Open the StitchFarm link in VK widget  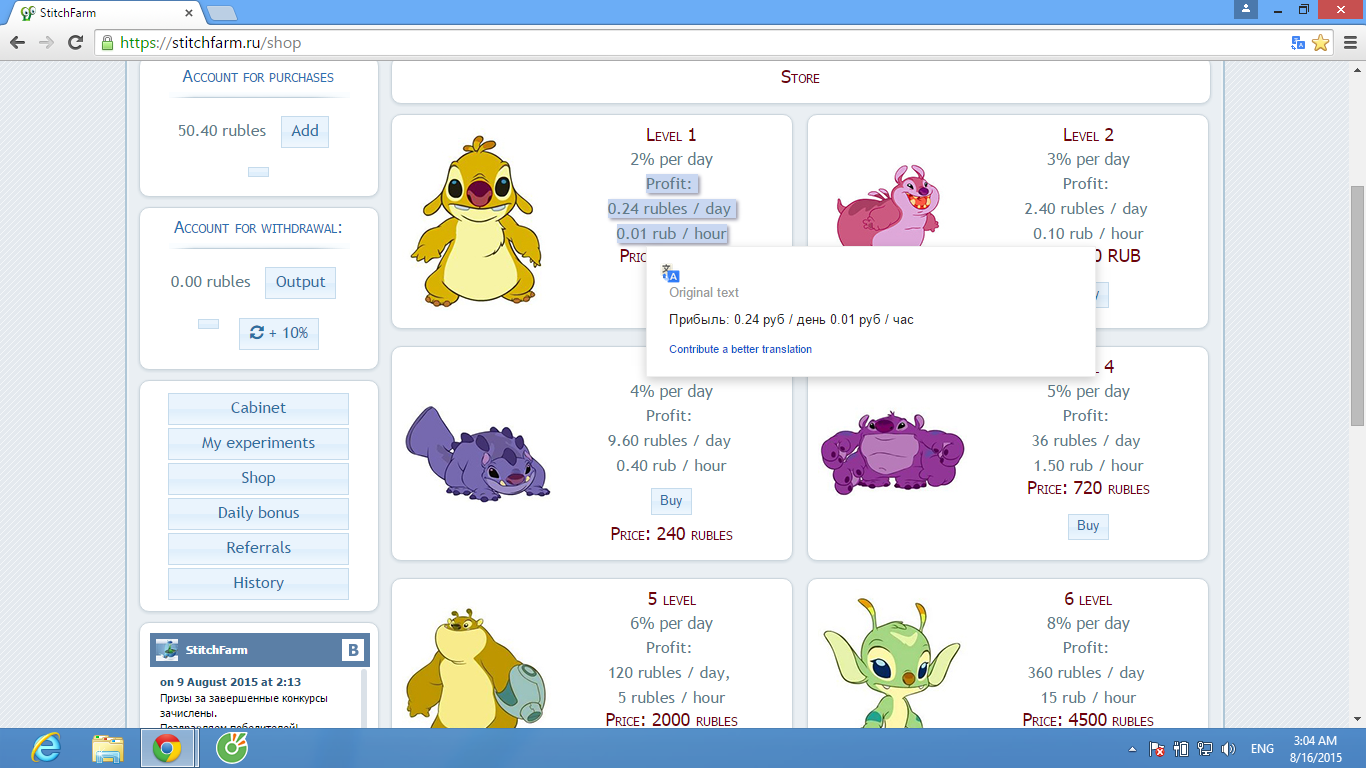tap(216, 650)
